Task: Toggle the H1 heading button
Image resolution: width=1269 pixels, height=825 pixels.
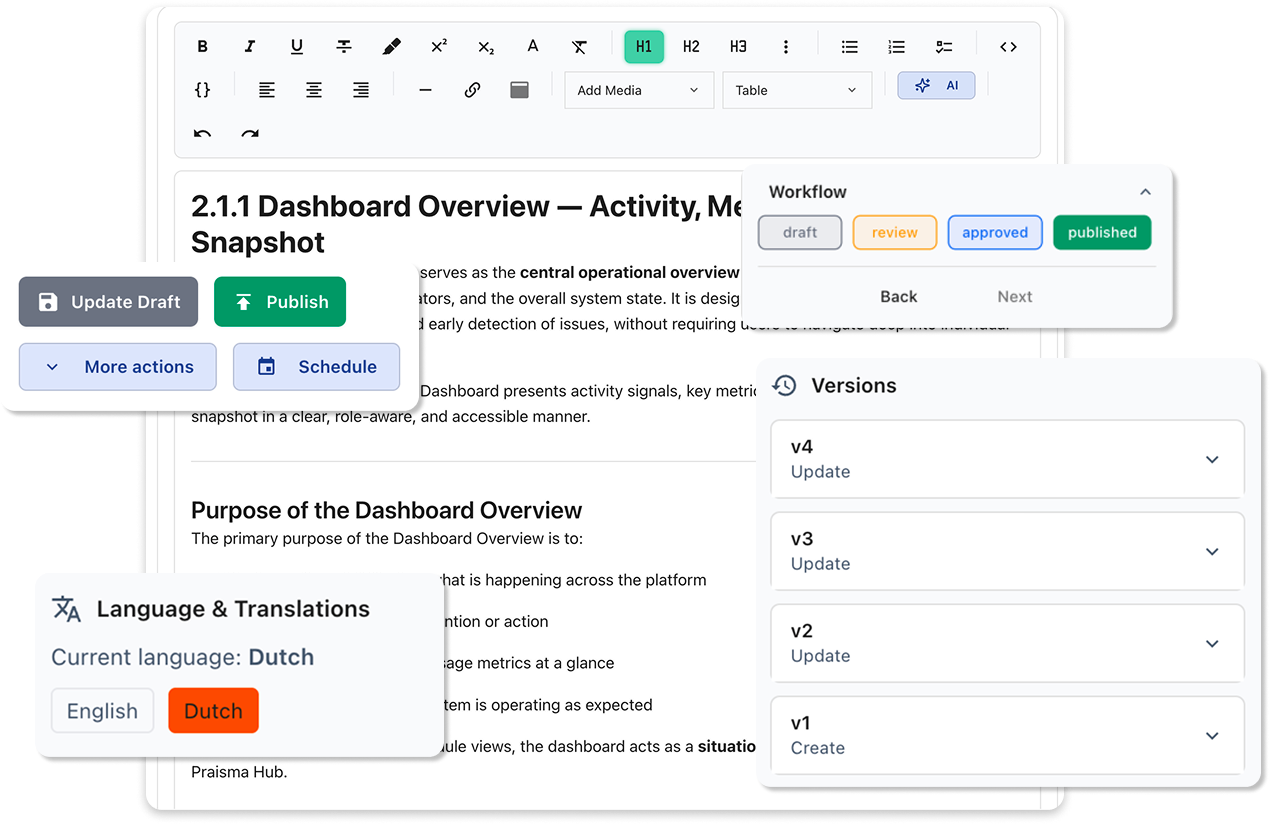Action: click(x=644, y=47)
